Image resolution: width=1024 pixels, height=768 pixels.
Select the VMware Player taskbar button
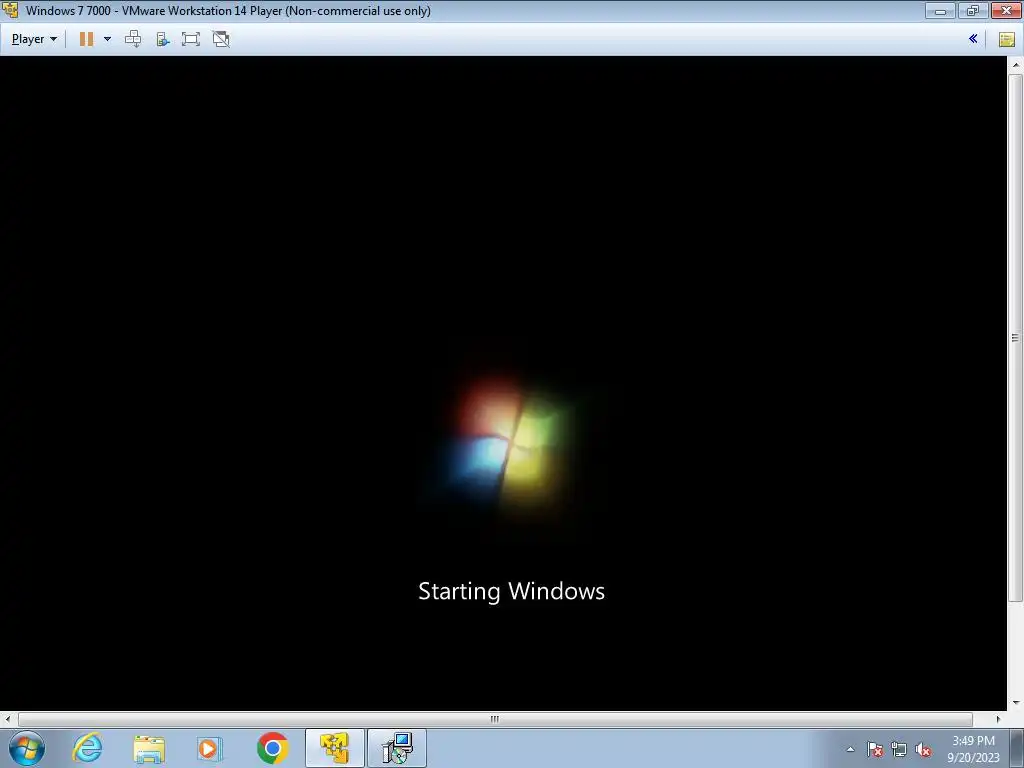[x=334, y=748]
